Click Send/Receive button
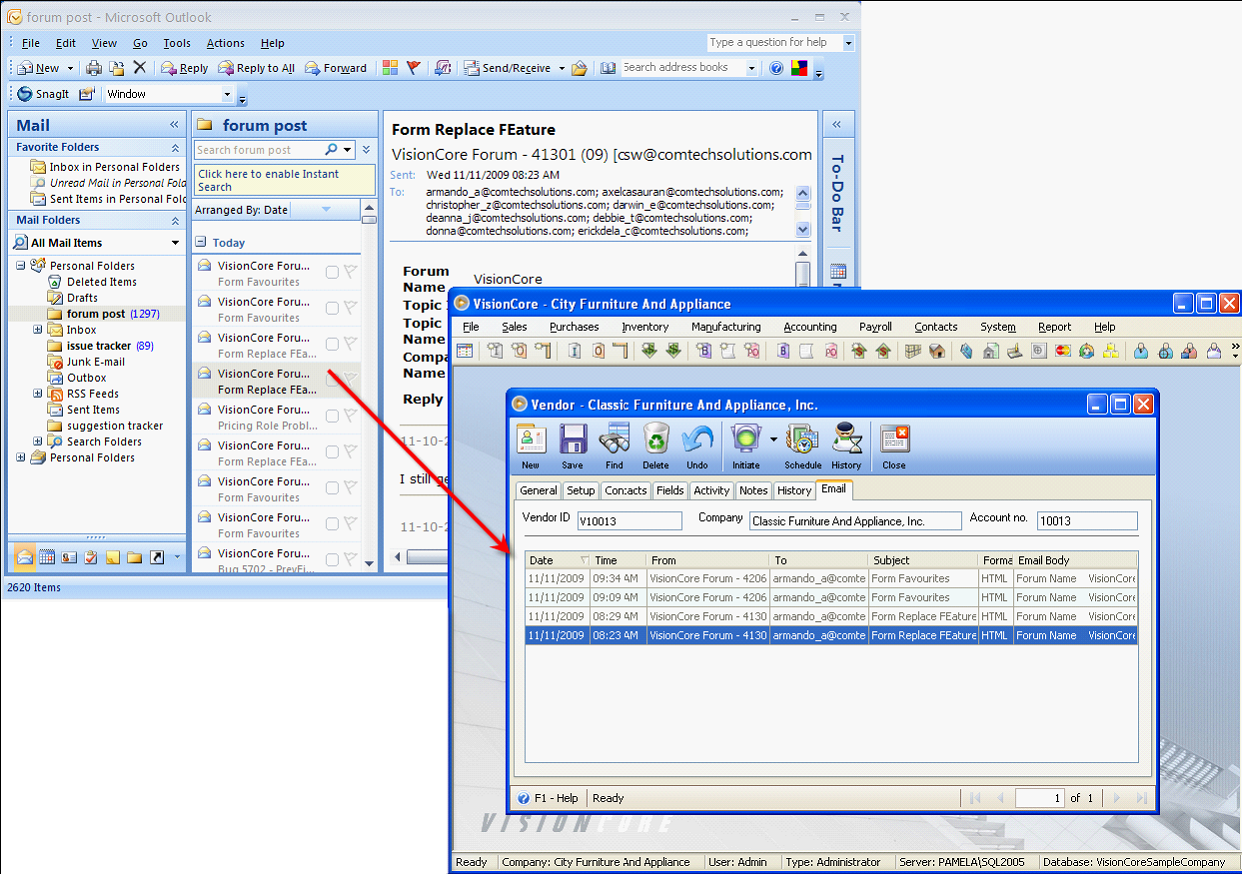 (x=507, y=68)
